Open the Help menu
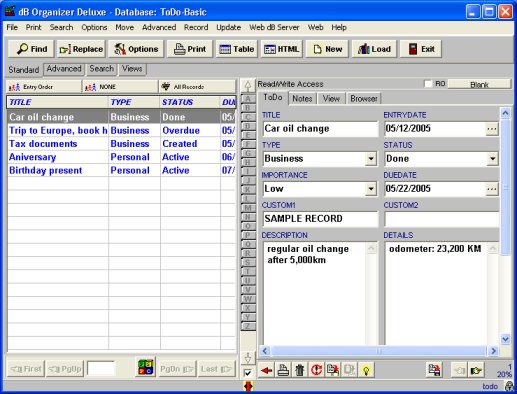Viewport: 517px width, 394px height. pos(339,27)
